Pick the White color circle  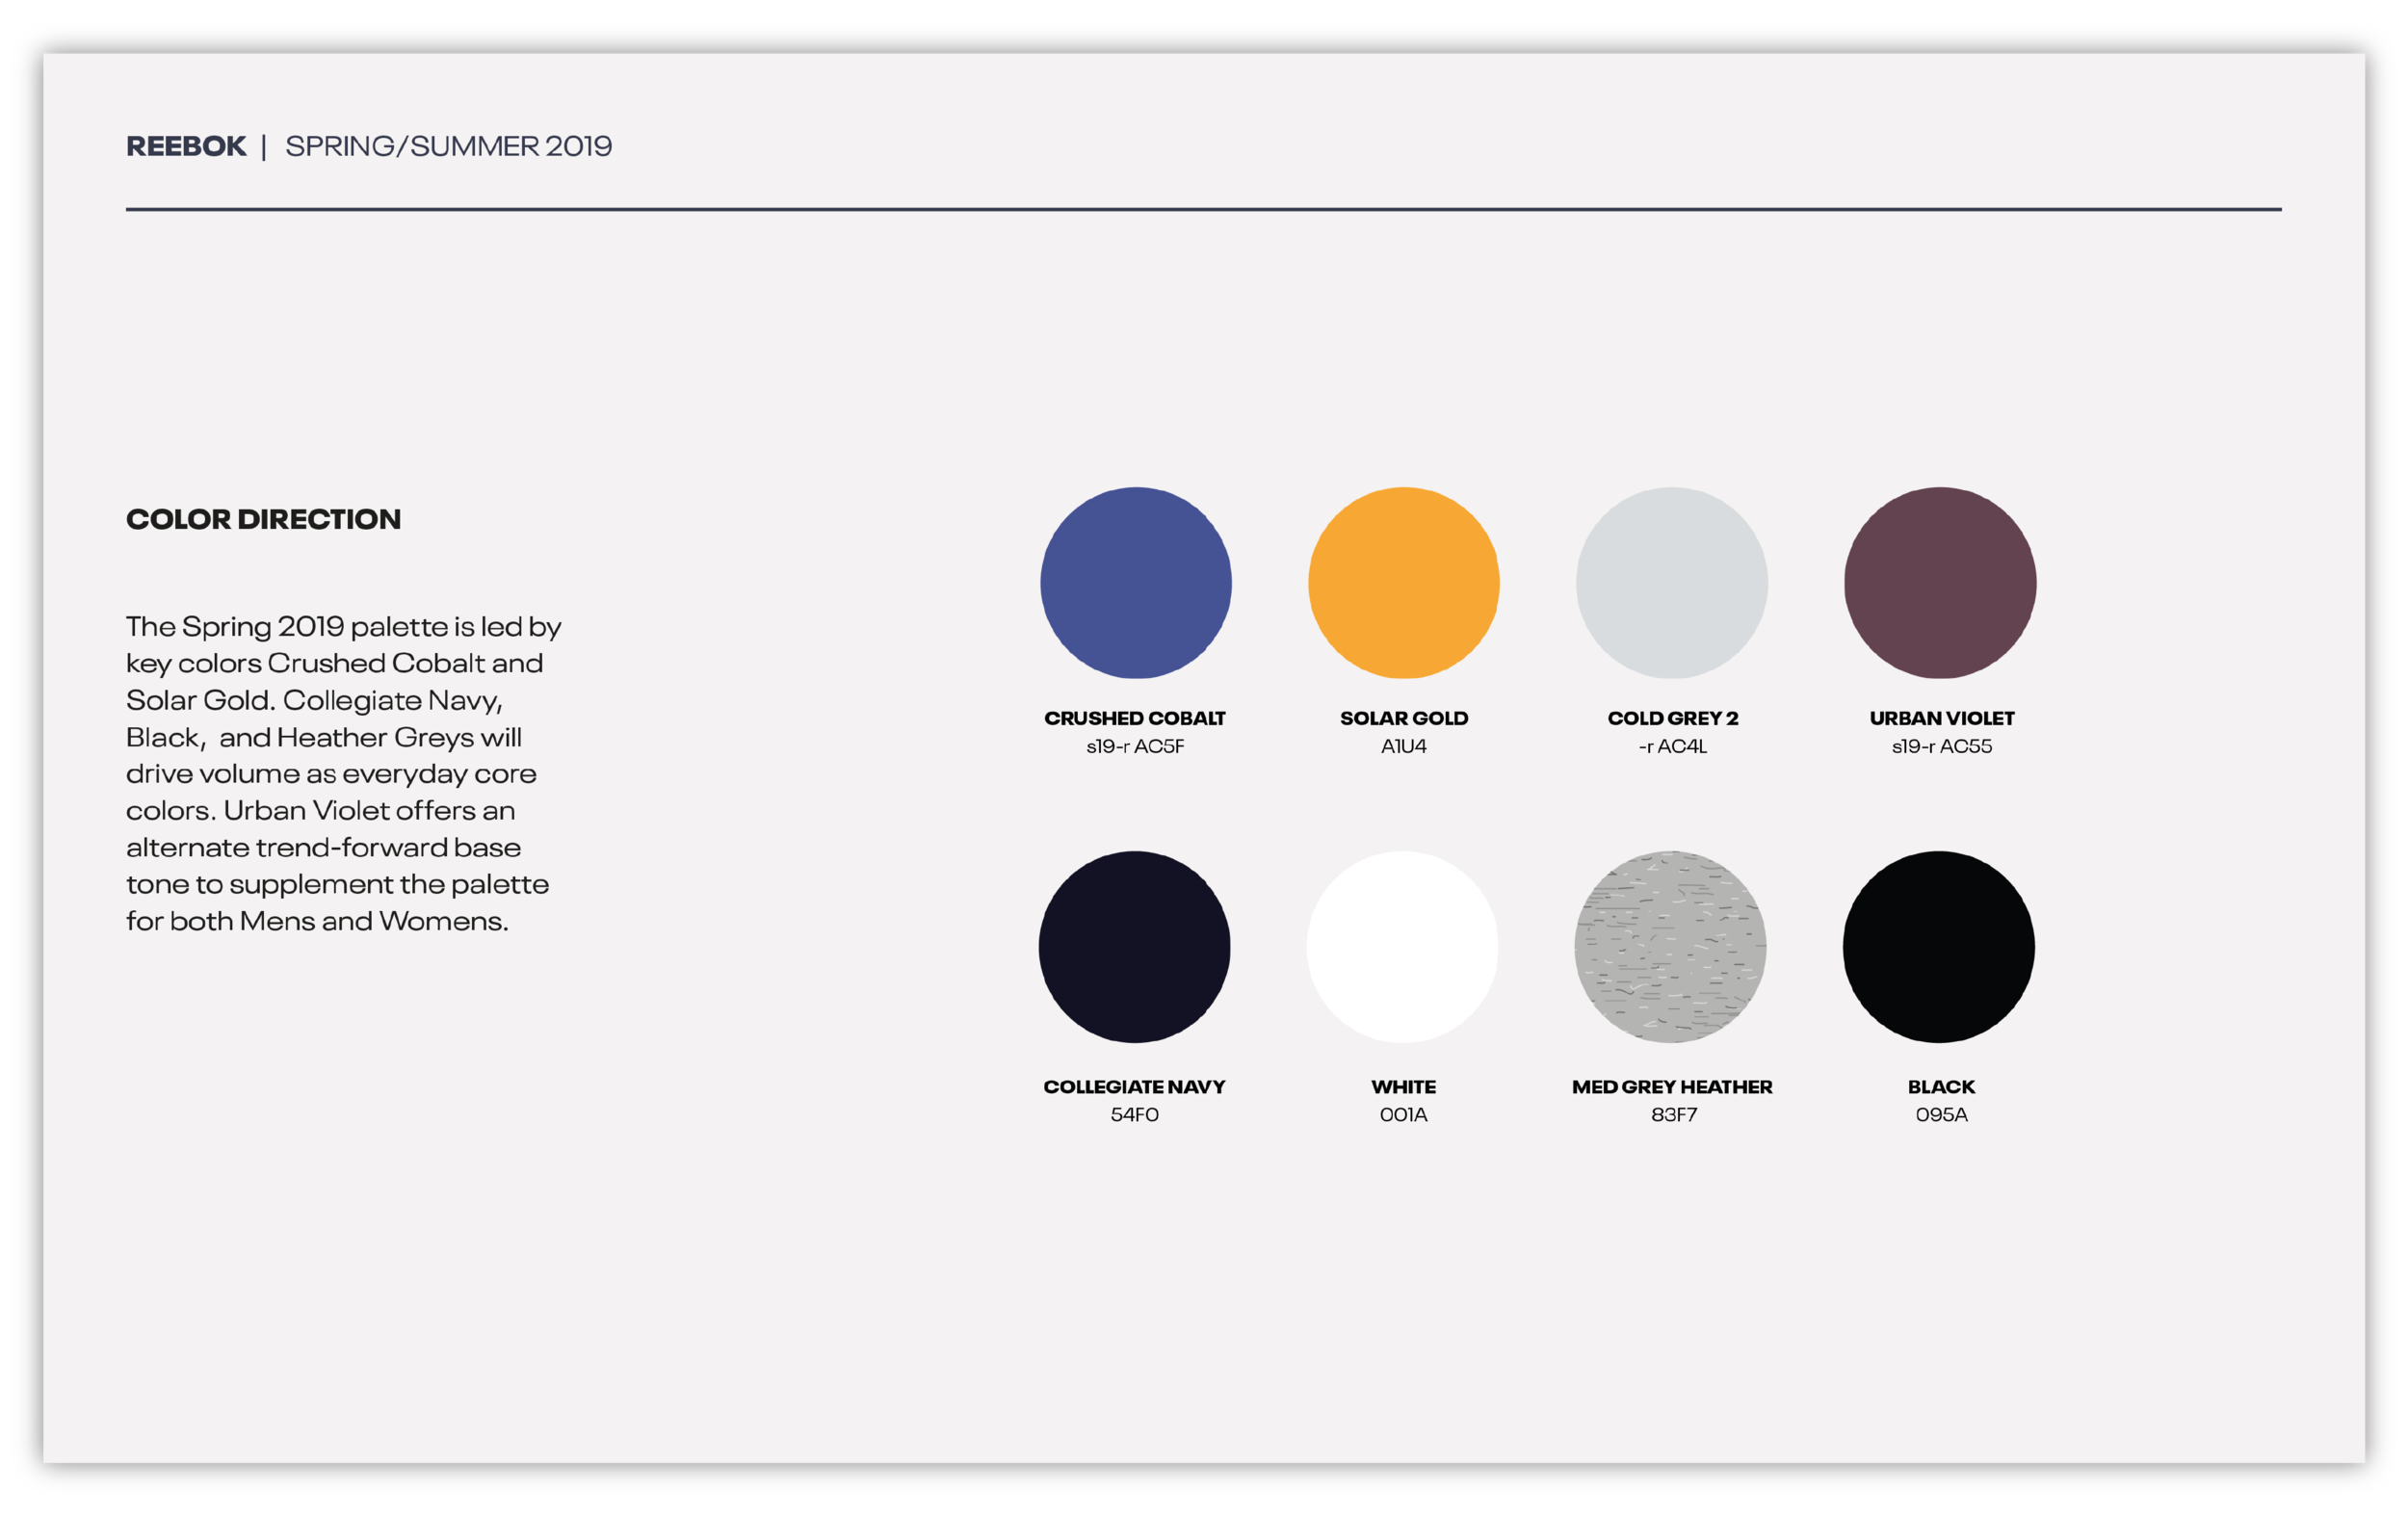(x=1403, y=947)
